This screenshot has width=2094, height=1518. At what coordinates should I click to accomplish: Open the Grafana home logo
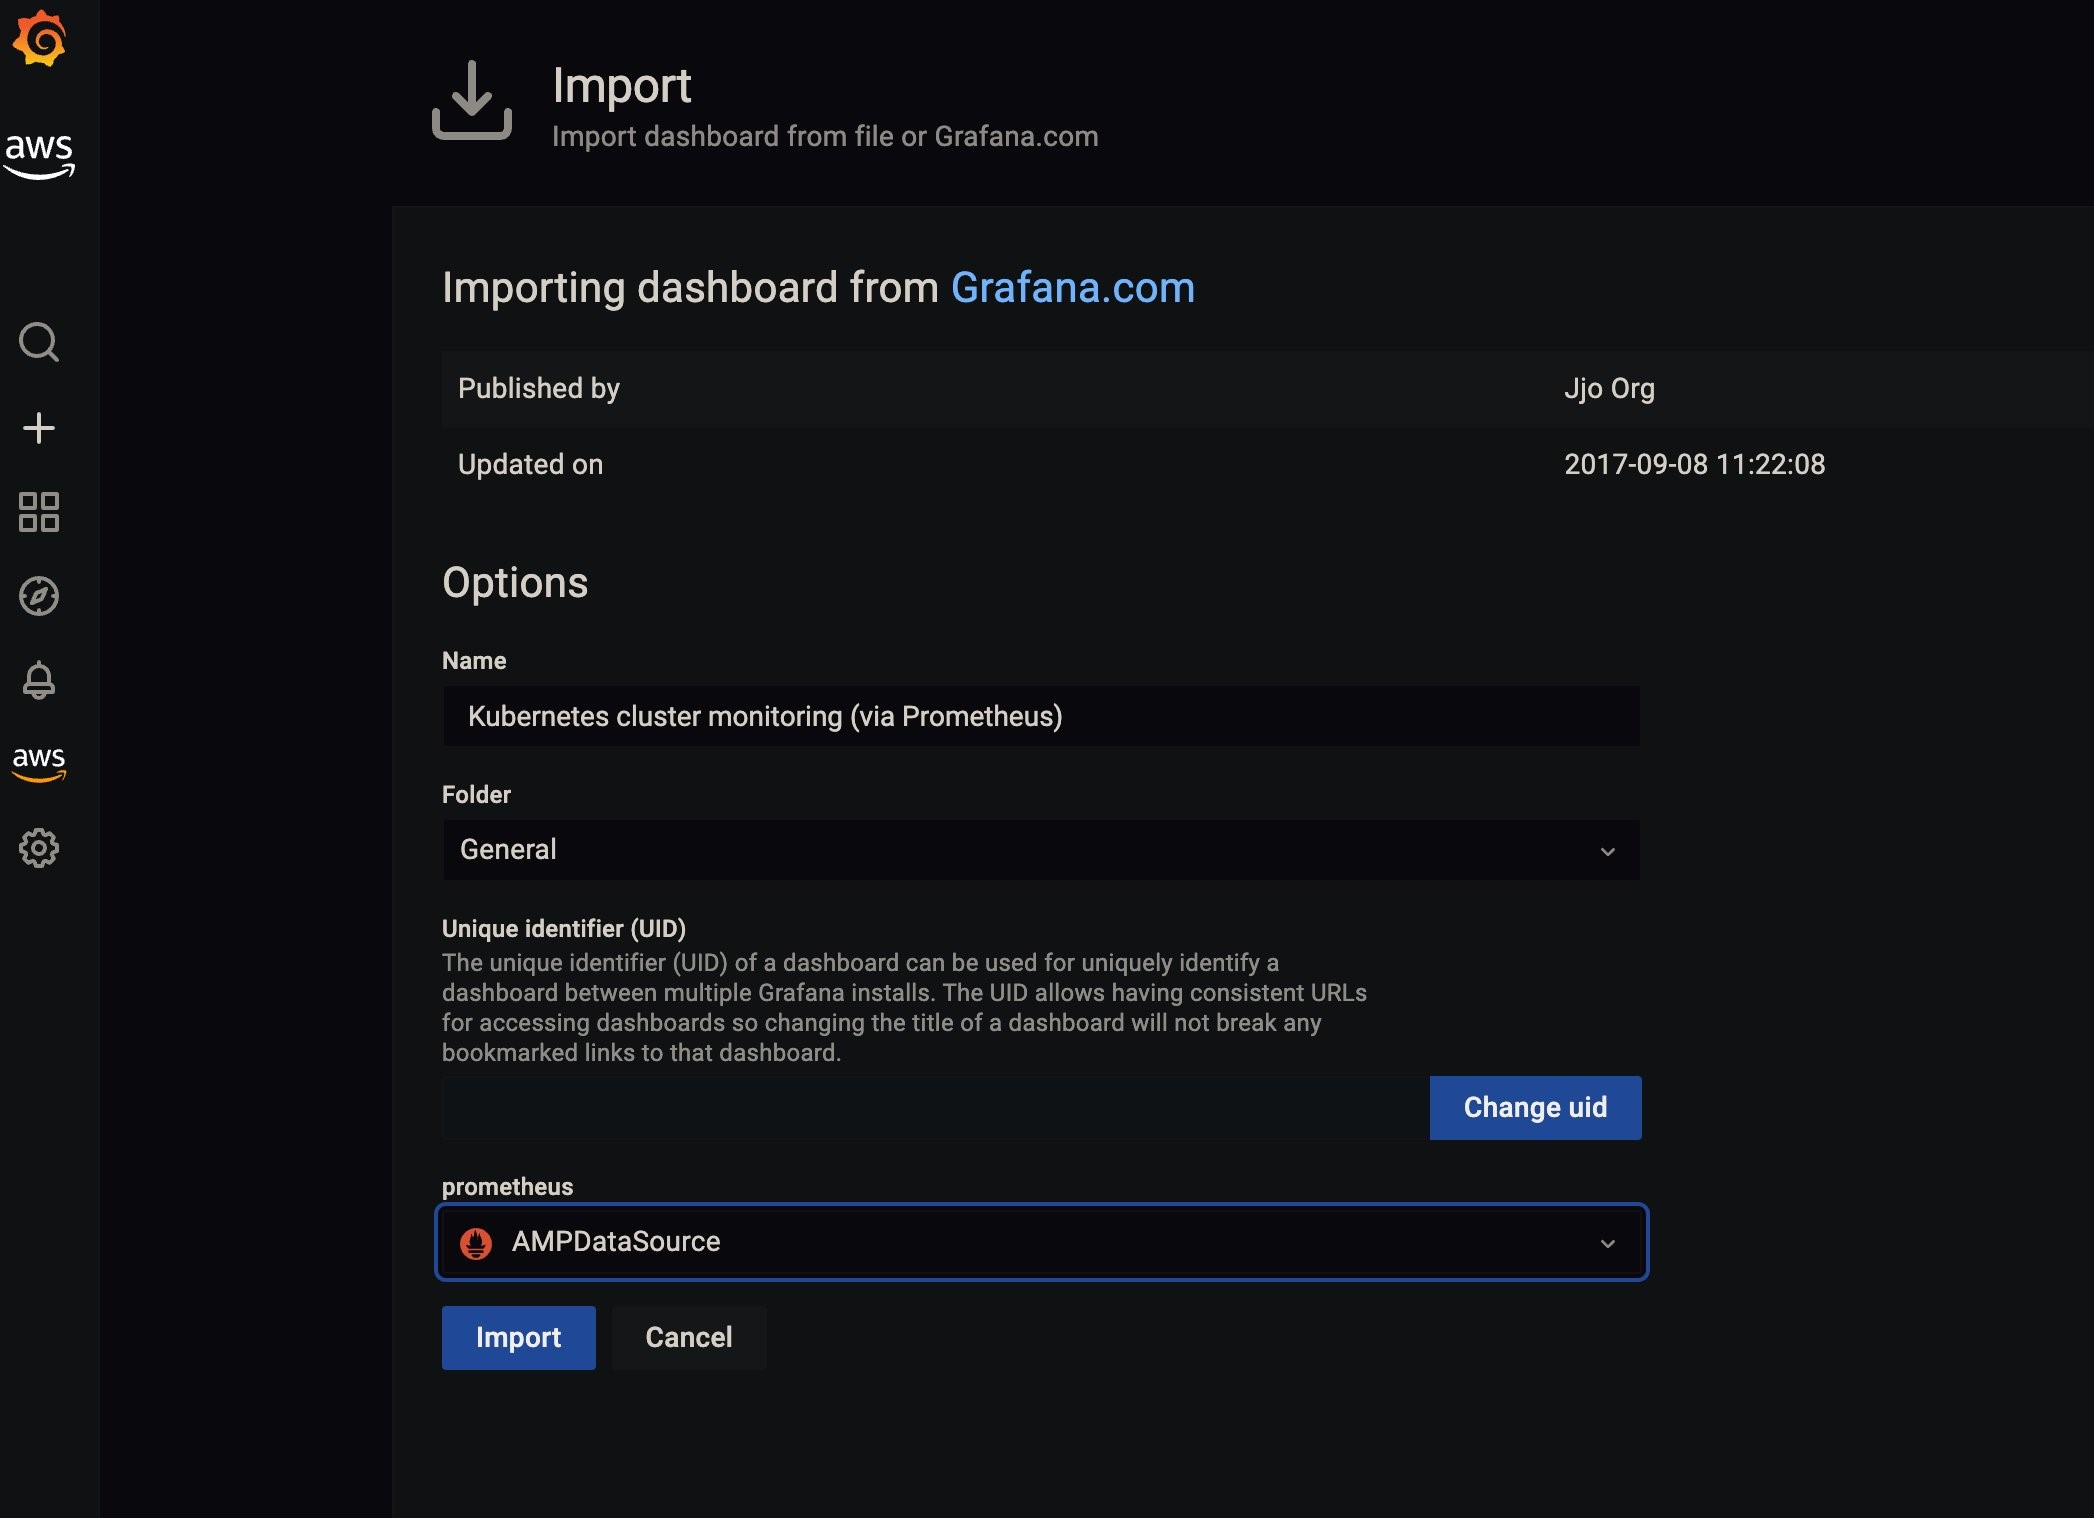pyautogui.click(x=39, y=39)
